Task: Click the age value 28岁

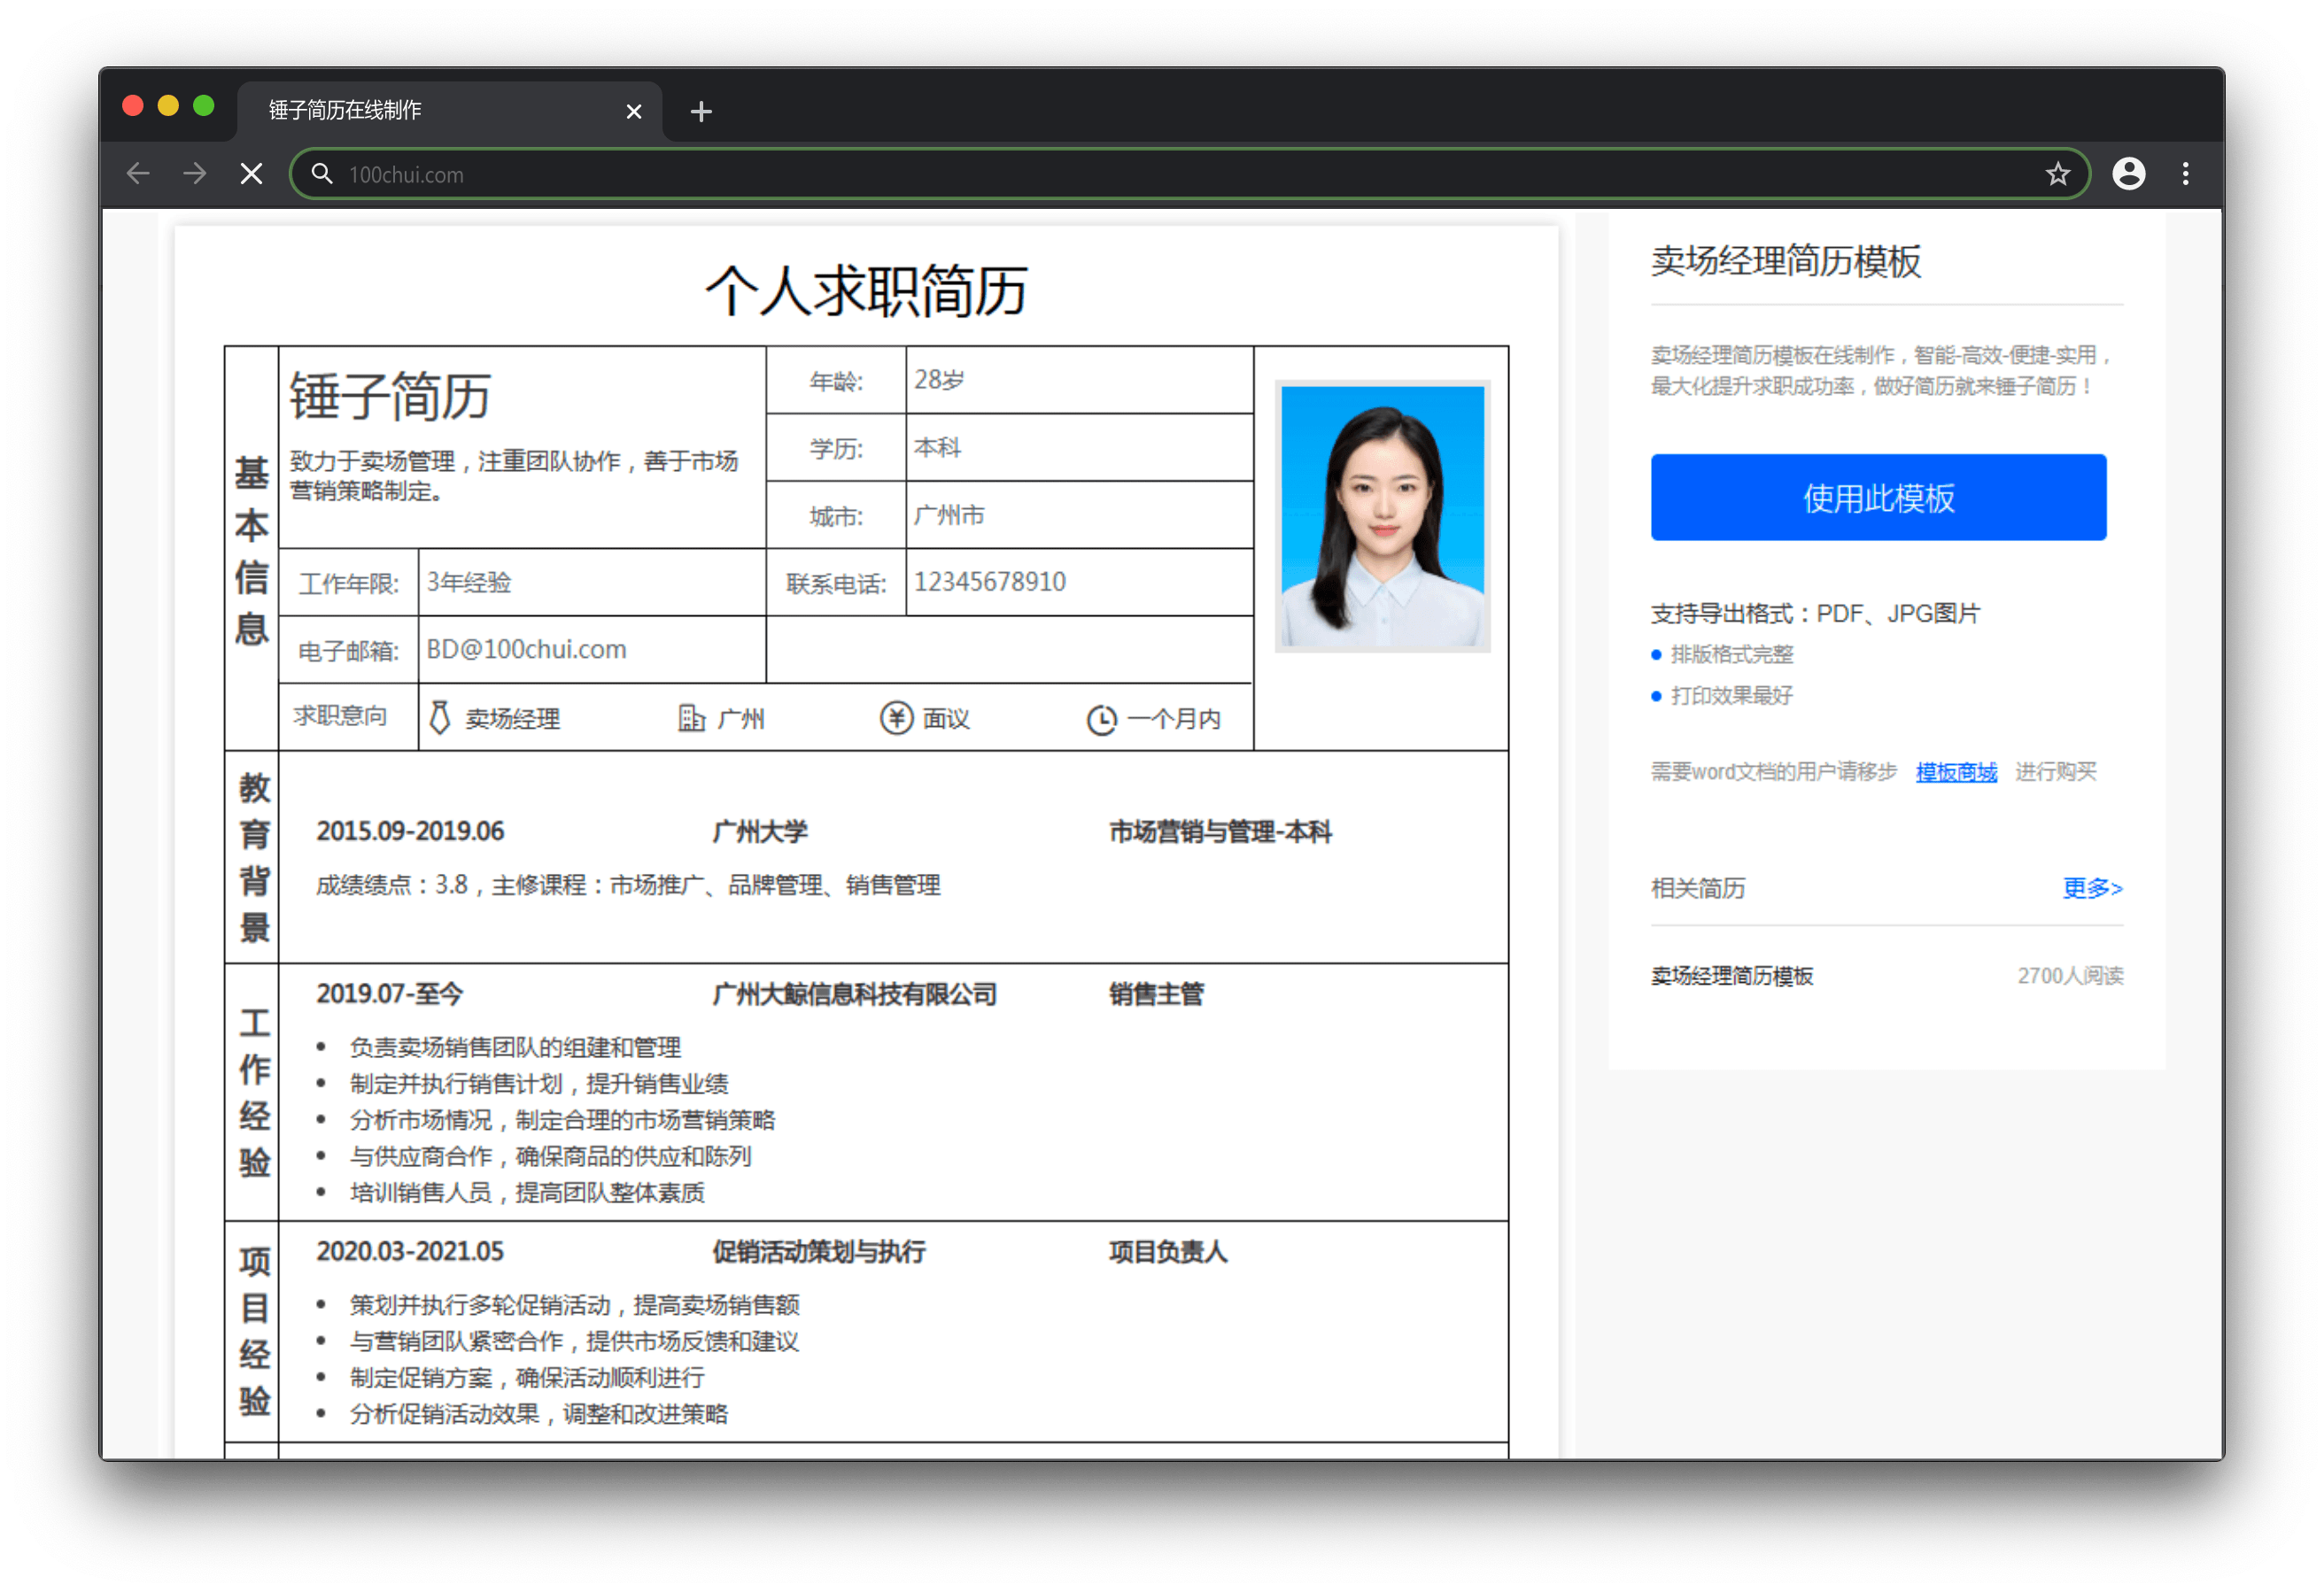Action: 939,380
